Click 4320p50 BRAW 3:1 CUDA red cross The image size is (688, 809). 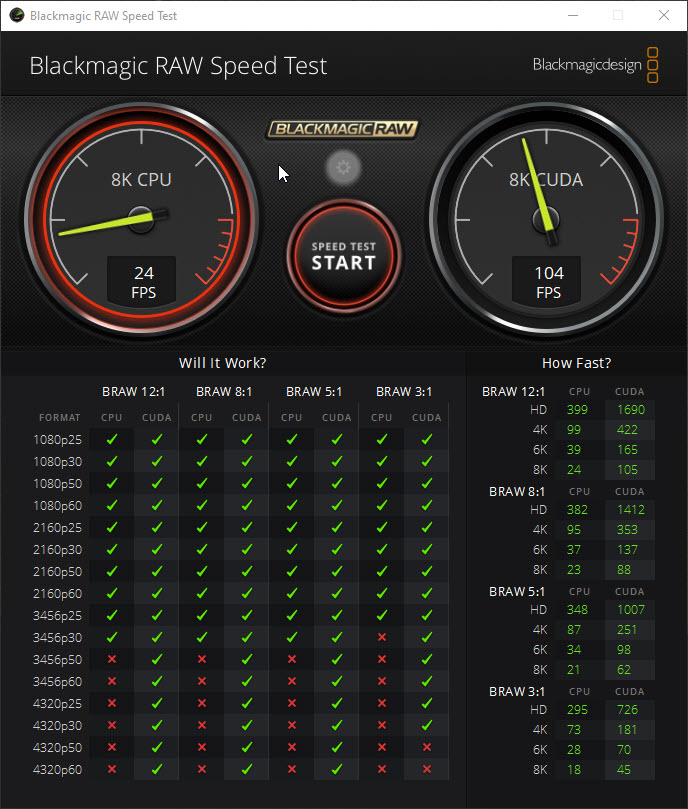(427, 748)
